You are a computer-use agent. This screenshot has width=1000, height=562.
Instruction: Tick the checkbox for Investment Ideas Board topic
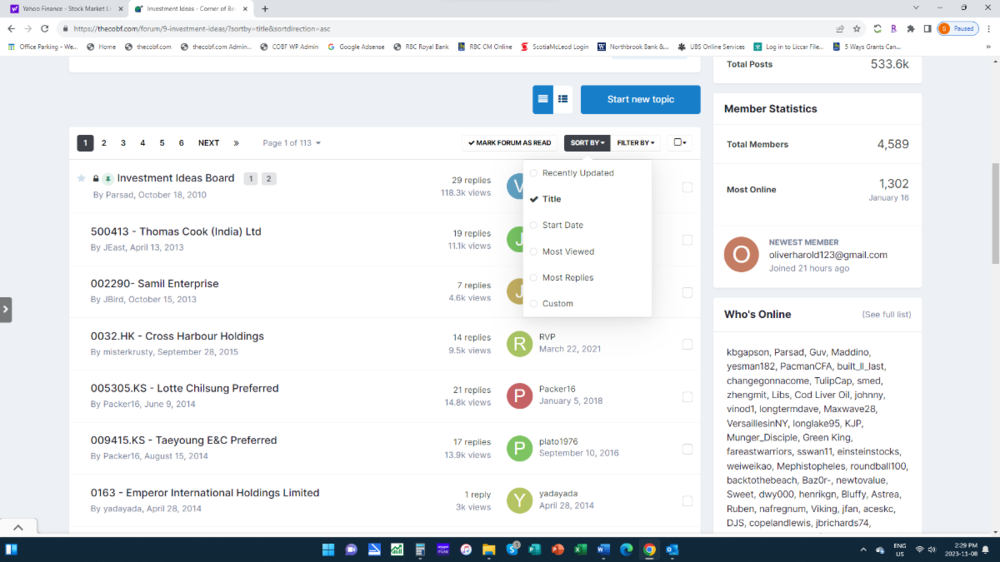(x=687, y=188)
